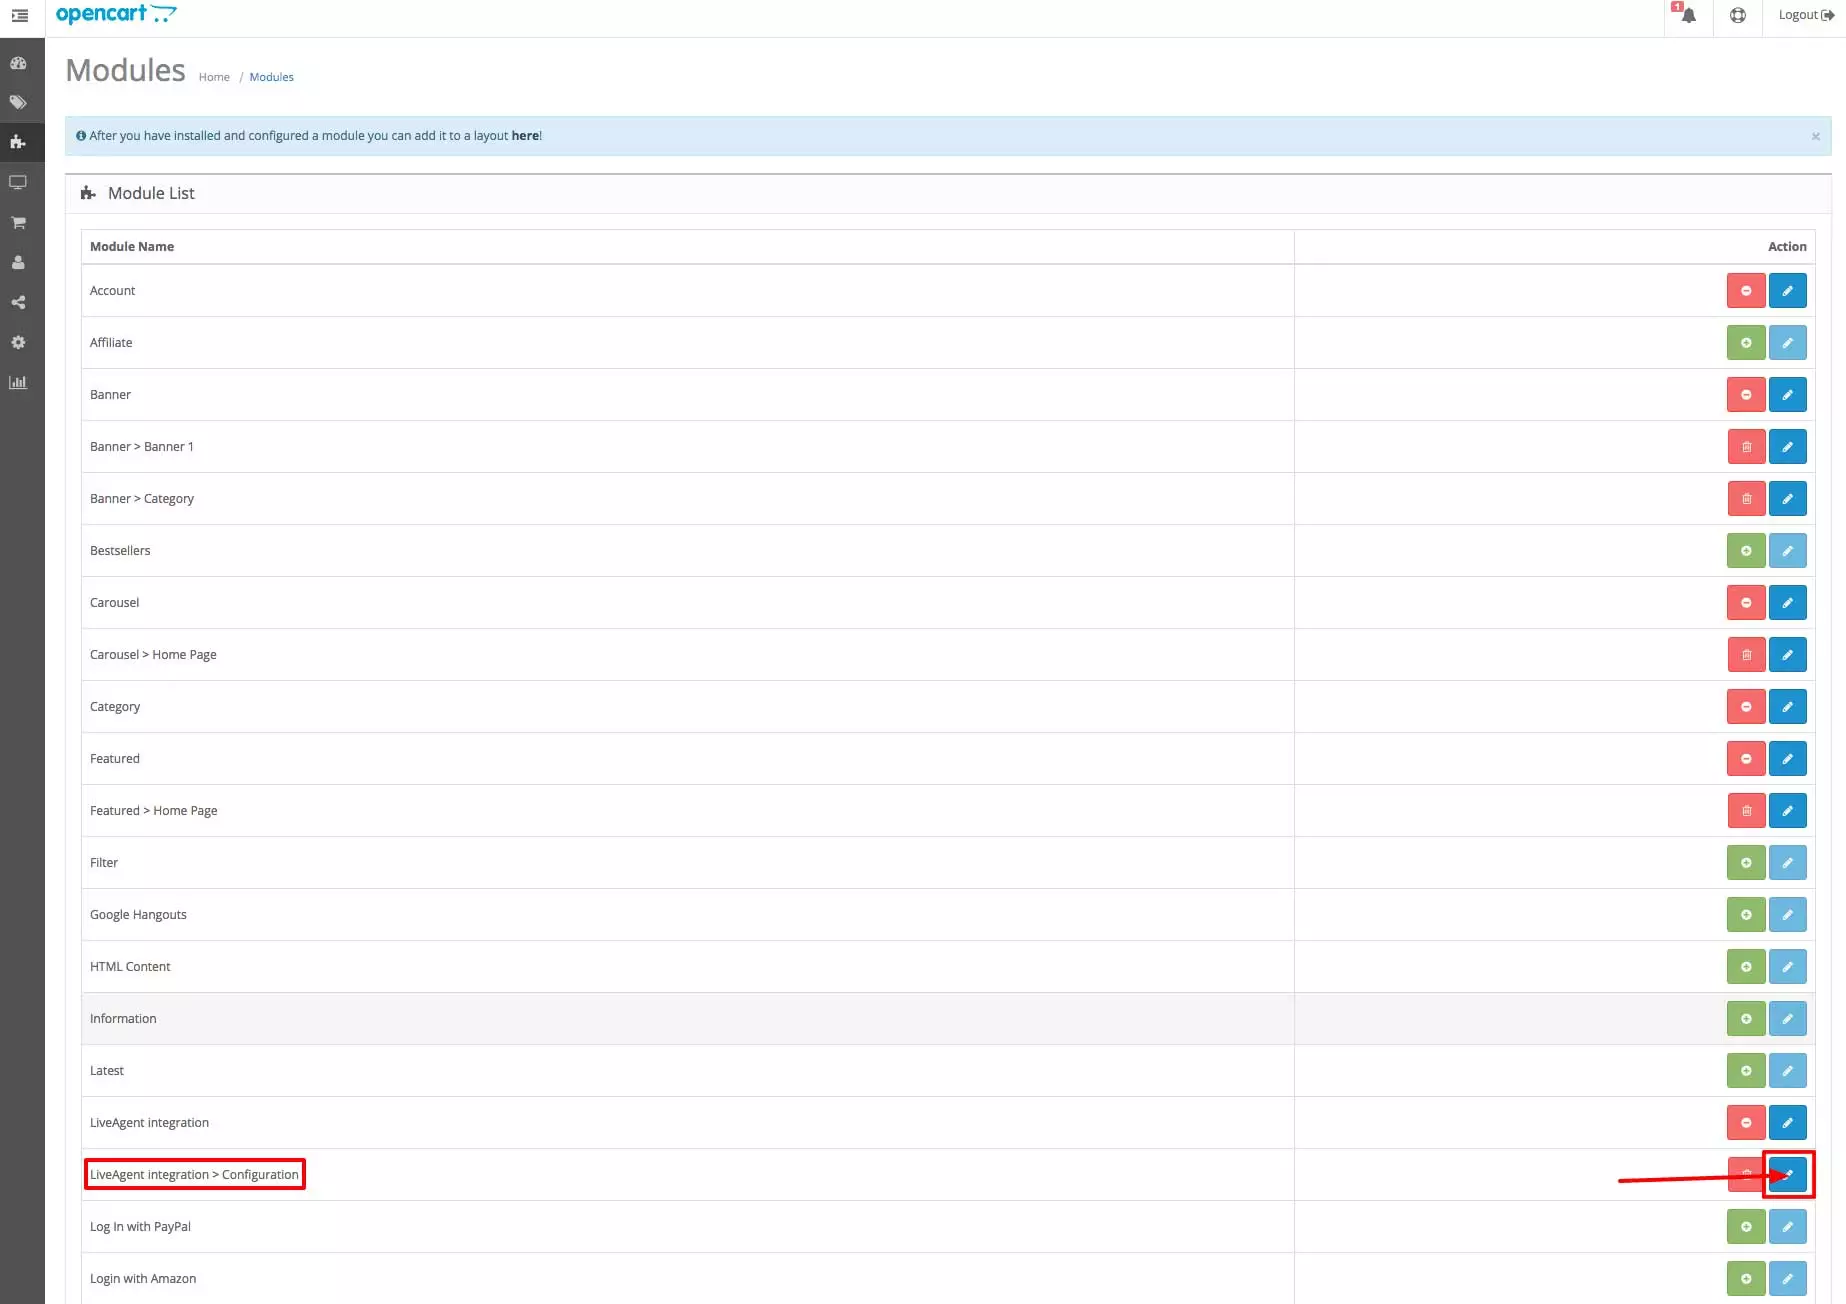Click Logout in the top bar

pos(1803,14)
